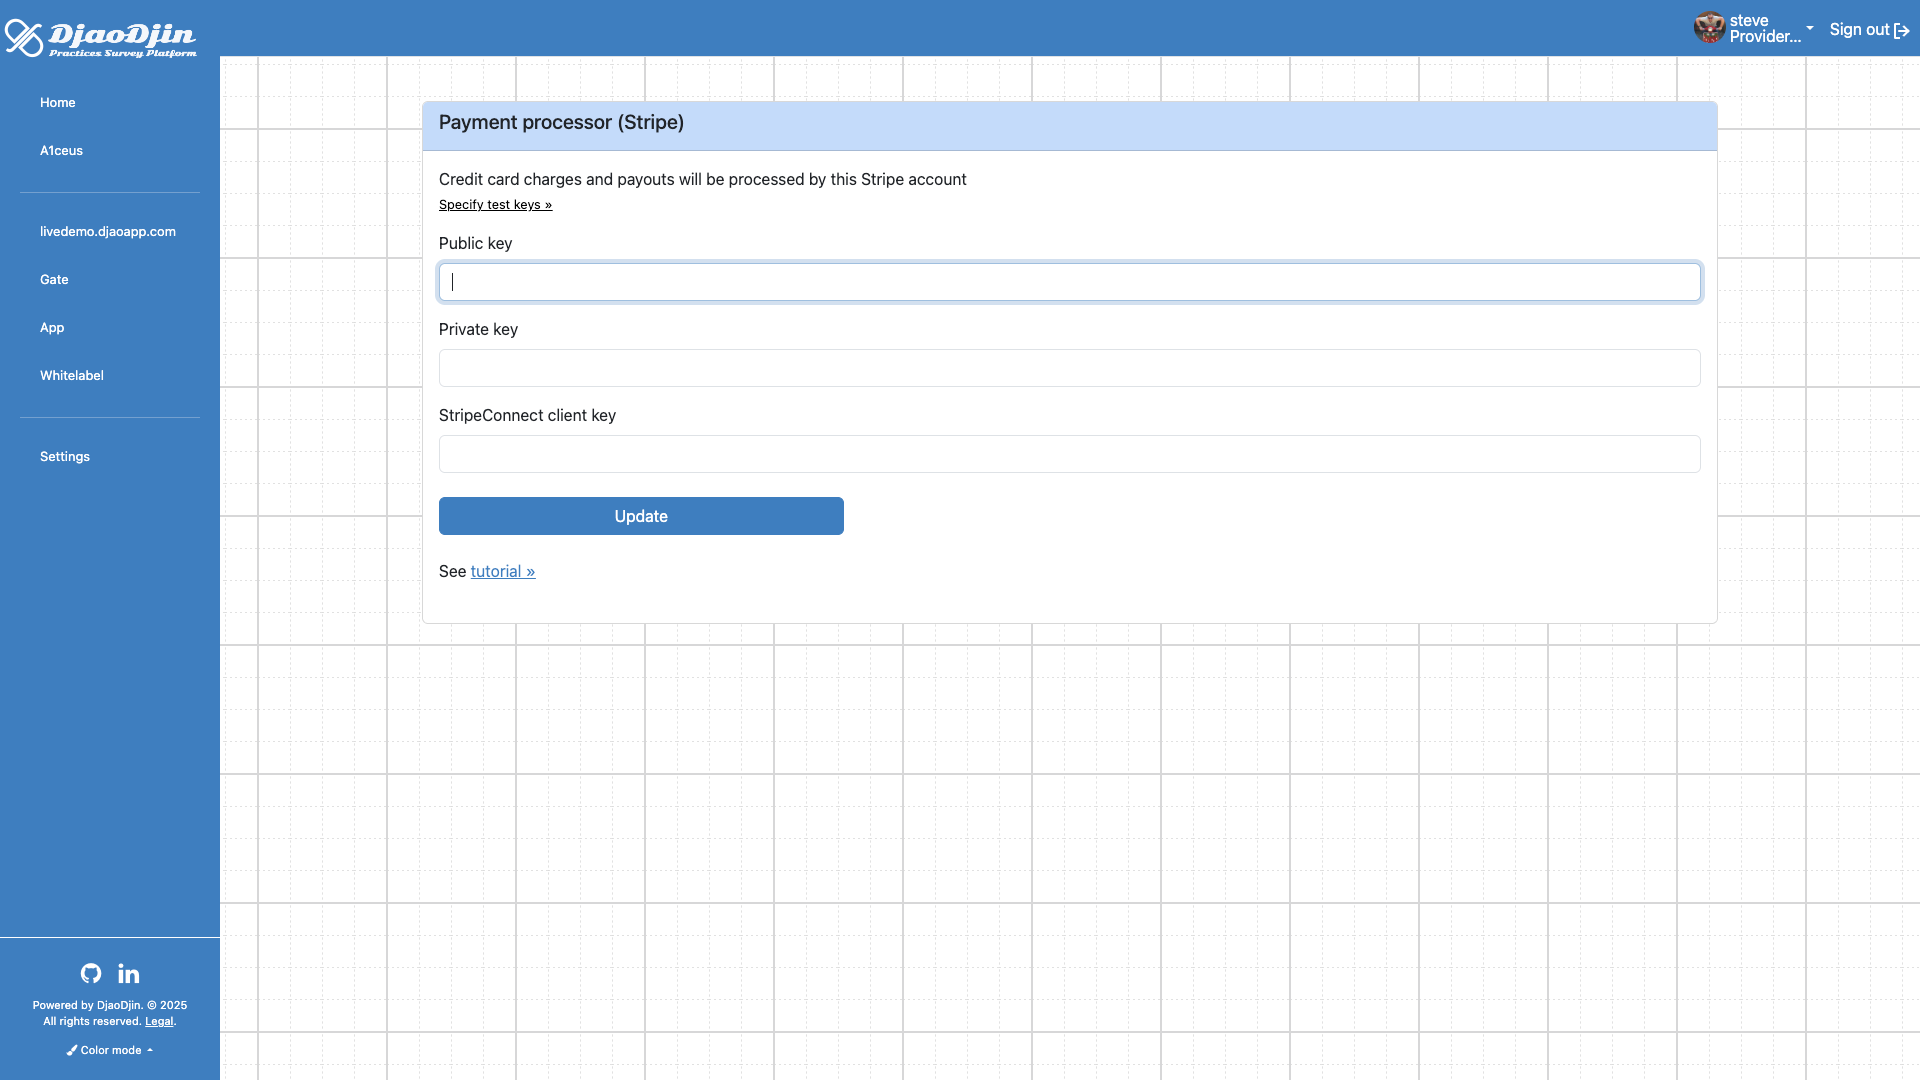Go to Home in sidebar

click(58, 102)
